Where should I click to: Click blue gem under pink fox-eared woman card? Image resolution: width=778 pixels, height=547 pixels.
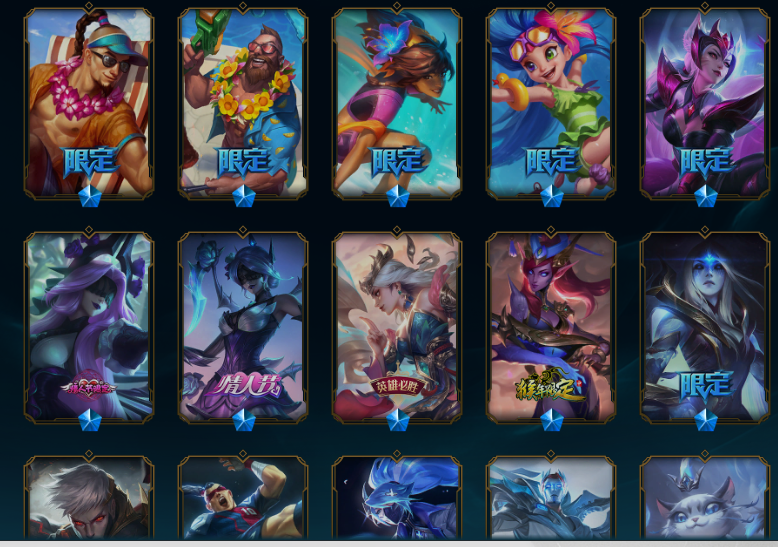click(x=706, y=197)
